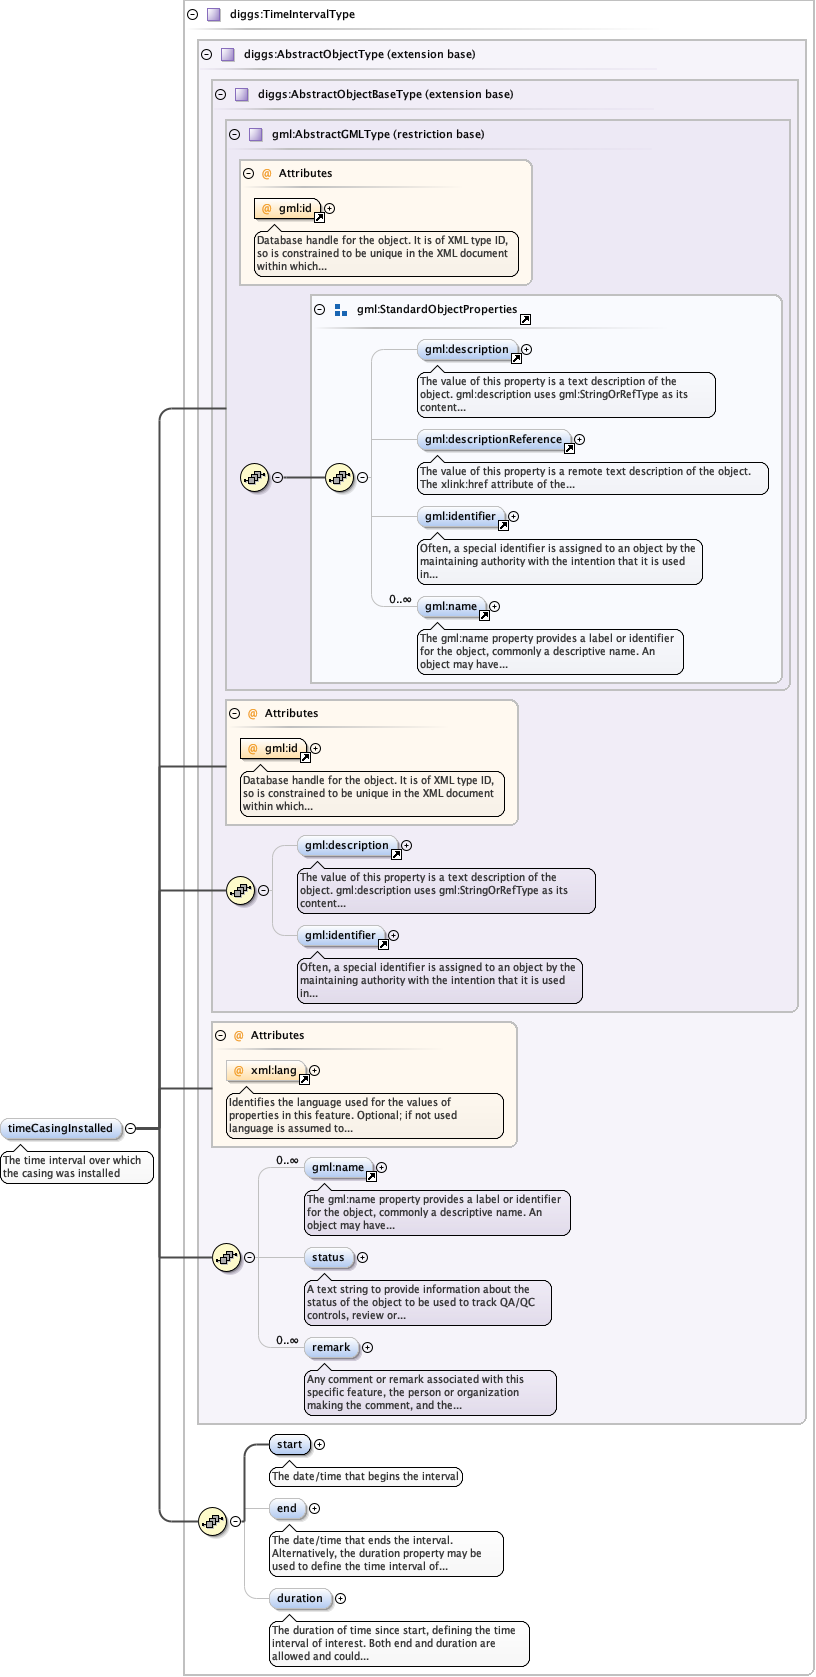816x1677 pixels.
Task: Expand the remark element
Action: [x=367, y=1348]
